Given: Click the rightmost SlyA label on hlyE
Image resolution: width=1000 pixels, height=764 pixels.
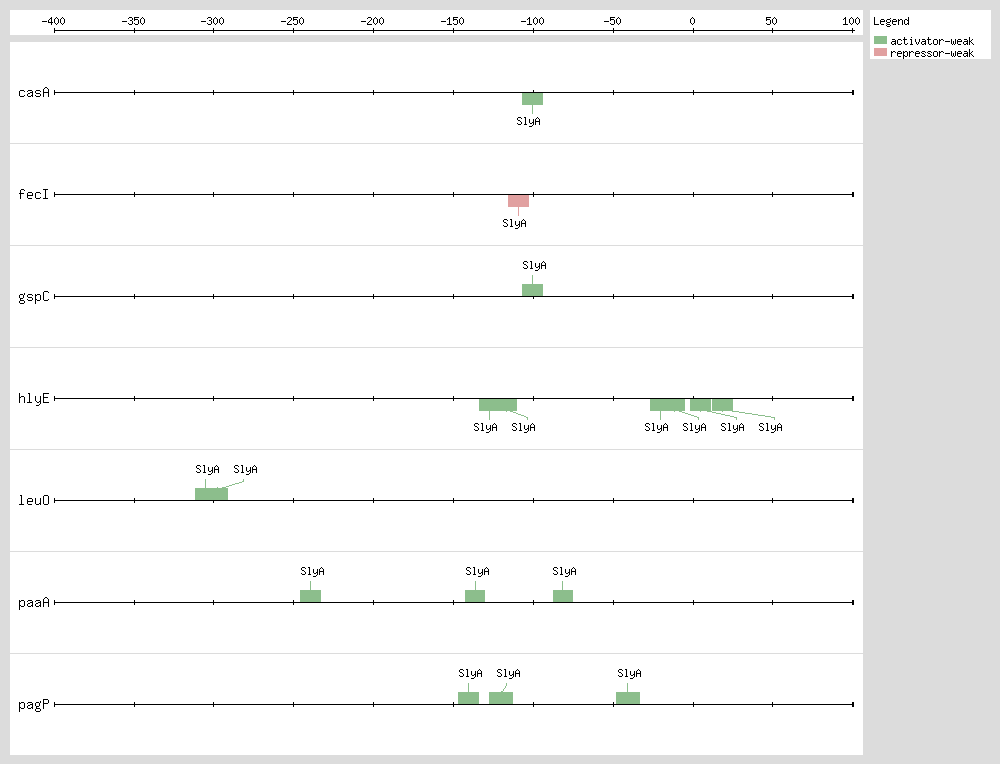Looking at the screenshot, I should pos(770,427).
